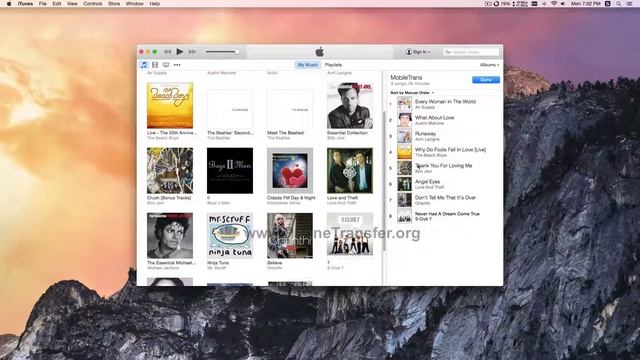The width and height of the screenshot is (640, 360).
Task: Open the Store menu
Action: 114,4
